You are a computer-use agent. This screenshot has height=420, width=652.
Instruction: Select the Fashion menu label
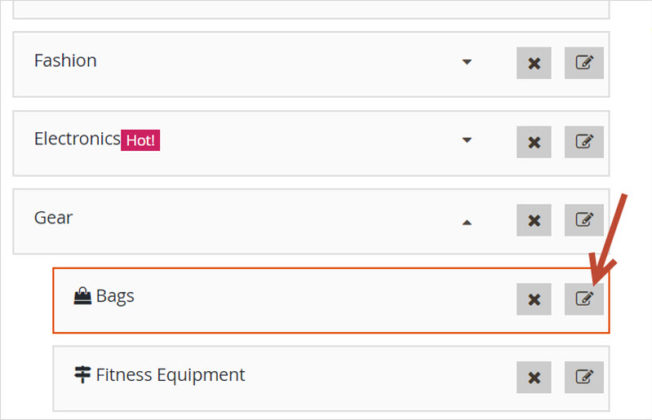pyautogui.click(x=65, y=61)
